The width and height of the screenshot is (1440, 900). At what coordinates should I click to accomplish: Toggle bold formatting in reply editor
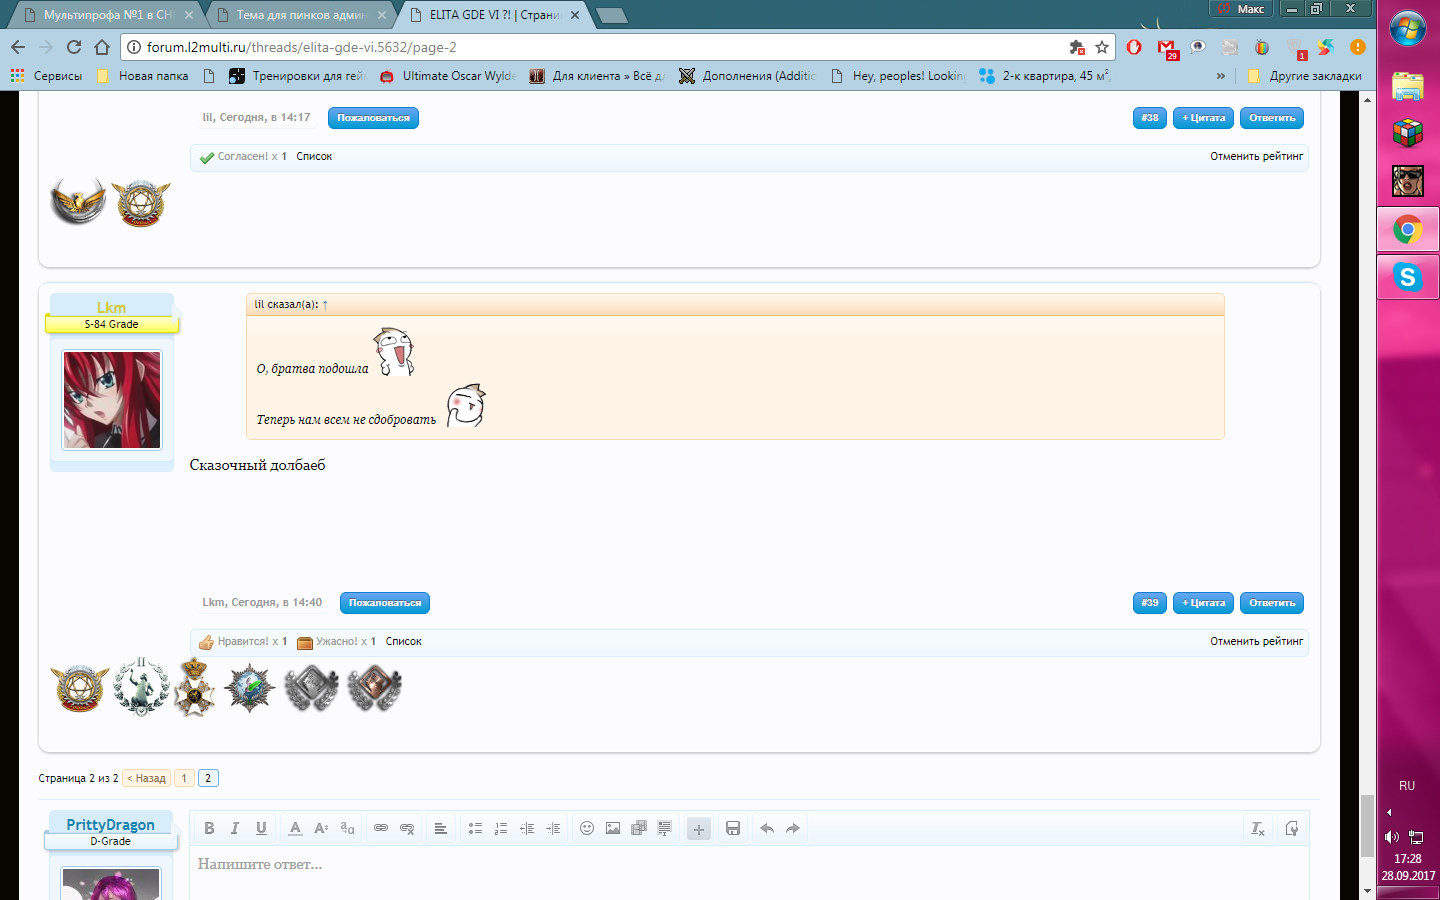pos(209,828)
